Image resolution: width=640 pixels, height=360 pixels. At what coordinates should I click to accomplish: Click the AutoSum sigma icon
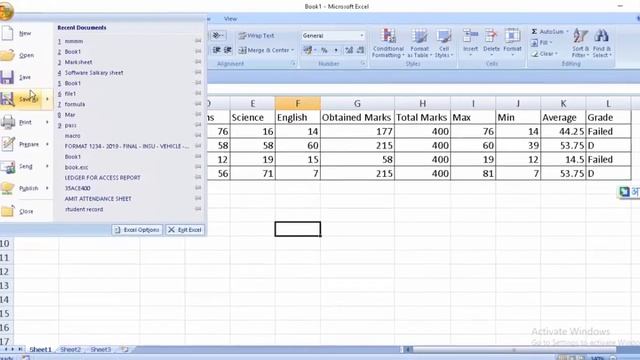coord(534,31)
